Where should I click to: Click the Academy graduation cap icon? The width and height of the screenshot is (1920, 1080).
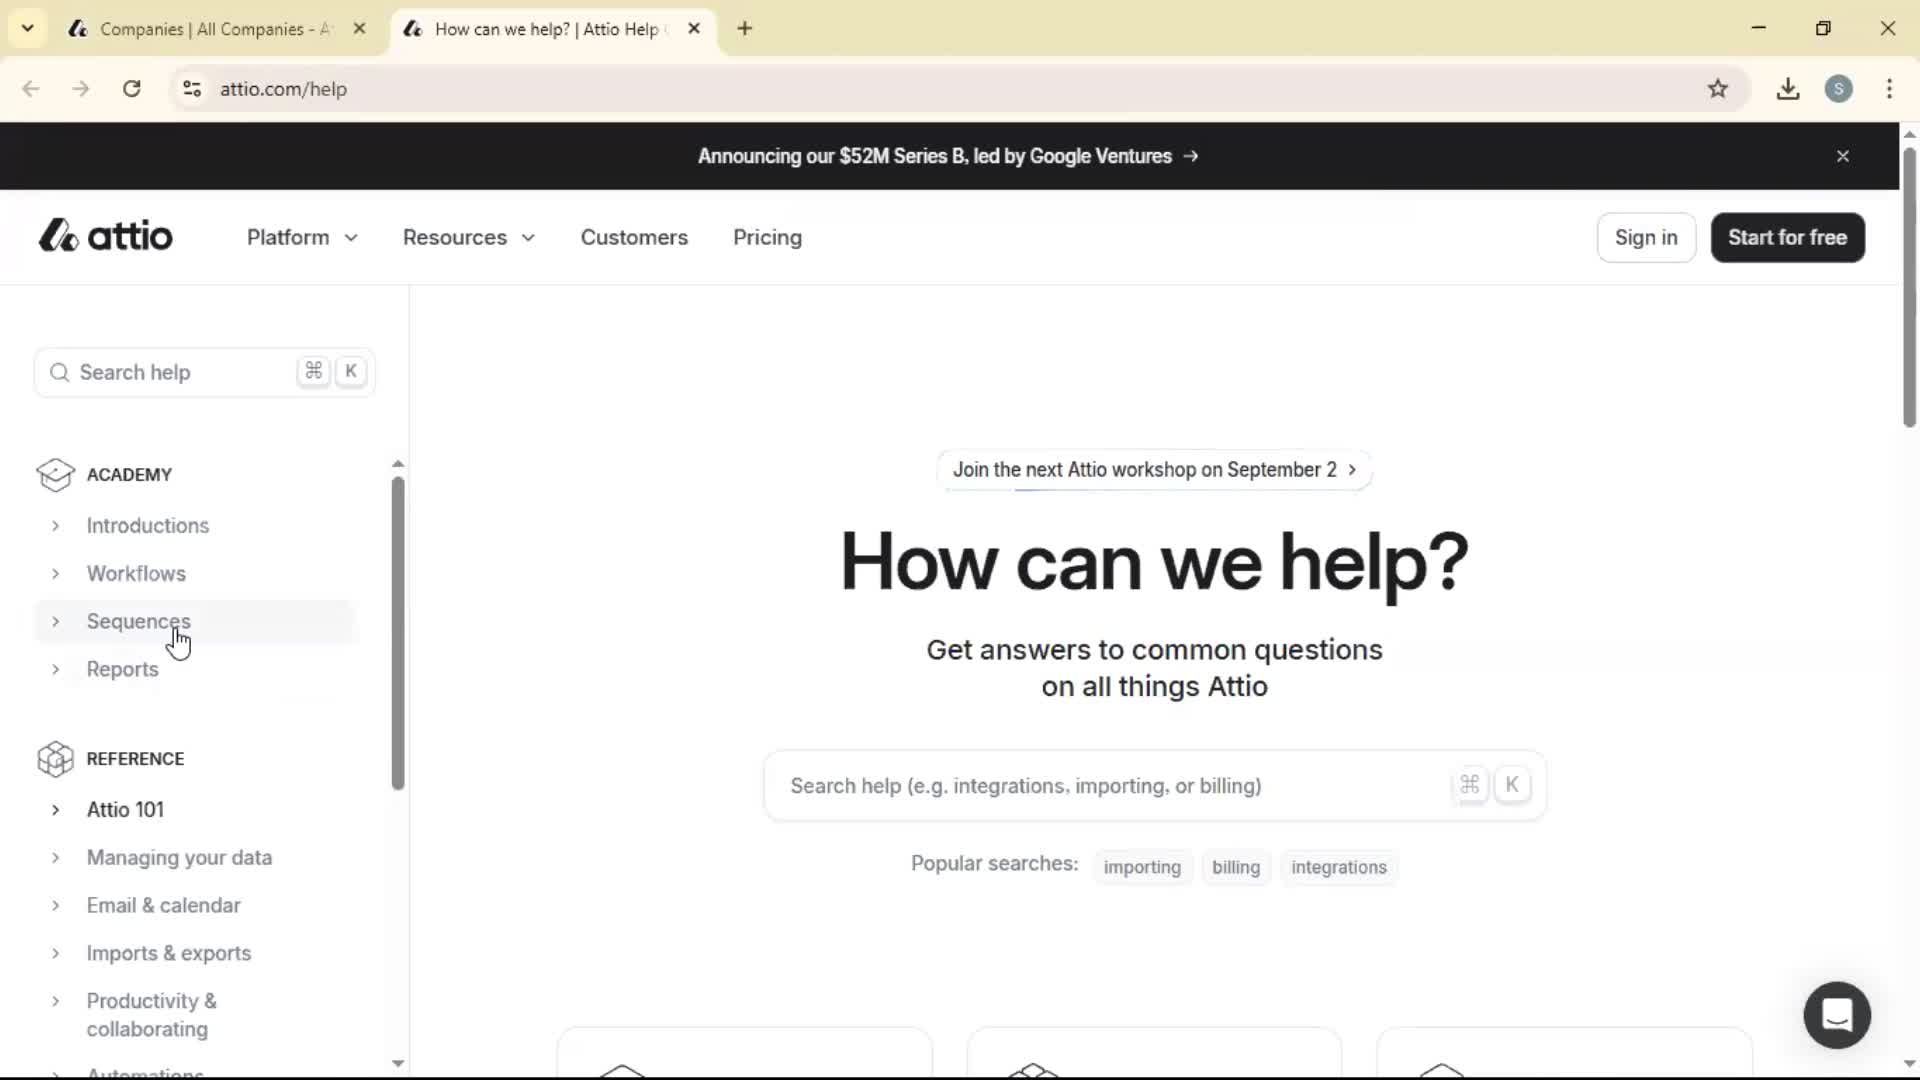point(56,475)
